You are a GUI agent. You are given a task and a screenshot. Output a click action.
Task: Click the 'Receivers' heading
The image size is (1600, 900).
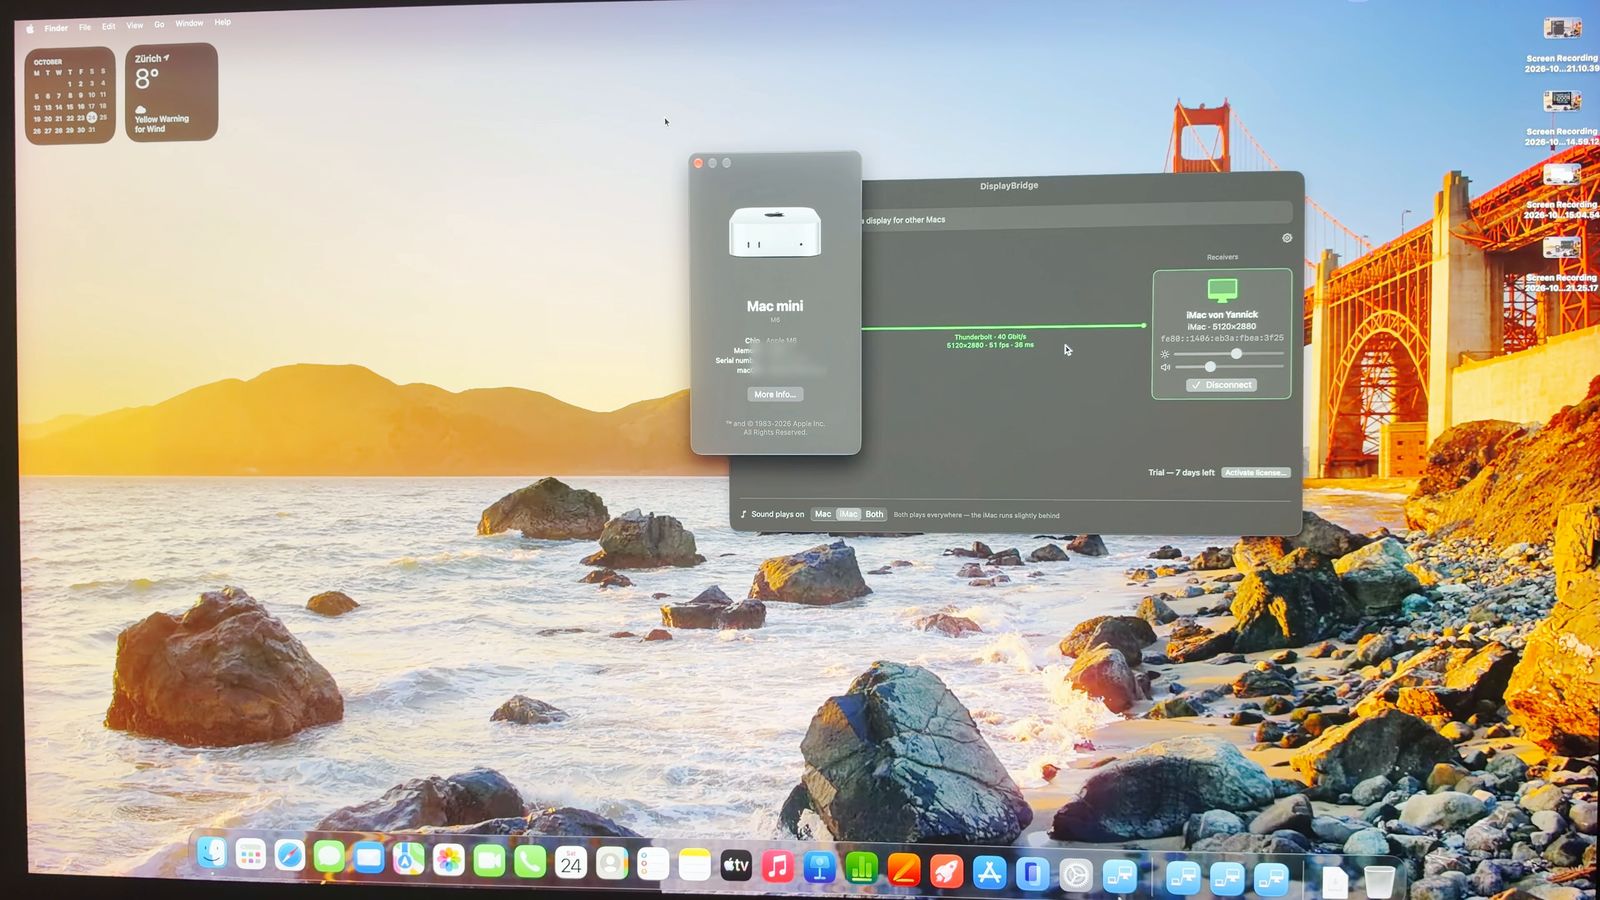pyautogui.click(x=1222, y=257)
